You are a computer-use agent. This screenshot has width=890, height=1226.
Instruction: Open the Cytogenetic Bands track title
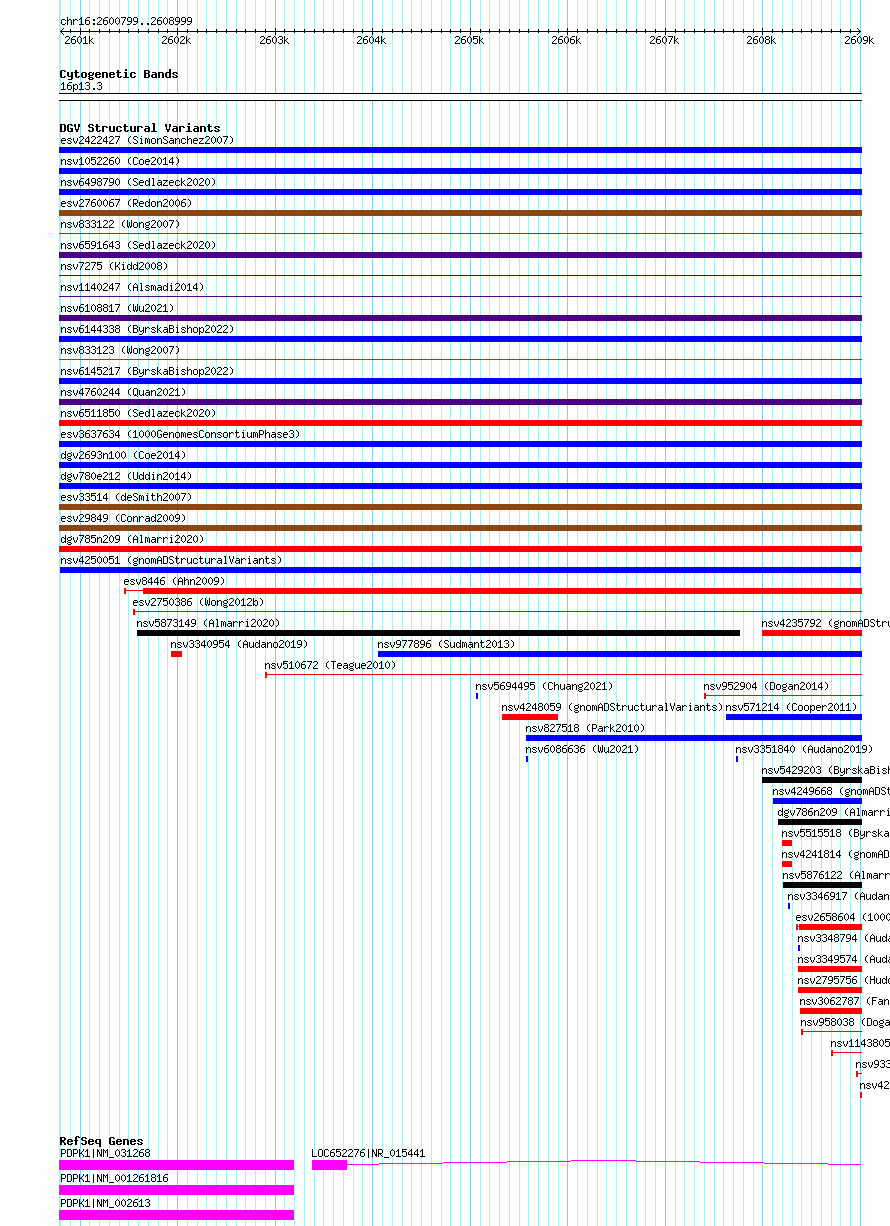[x=119, y=74]
